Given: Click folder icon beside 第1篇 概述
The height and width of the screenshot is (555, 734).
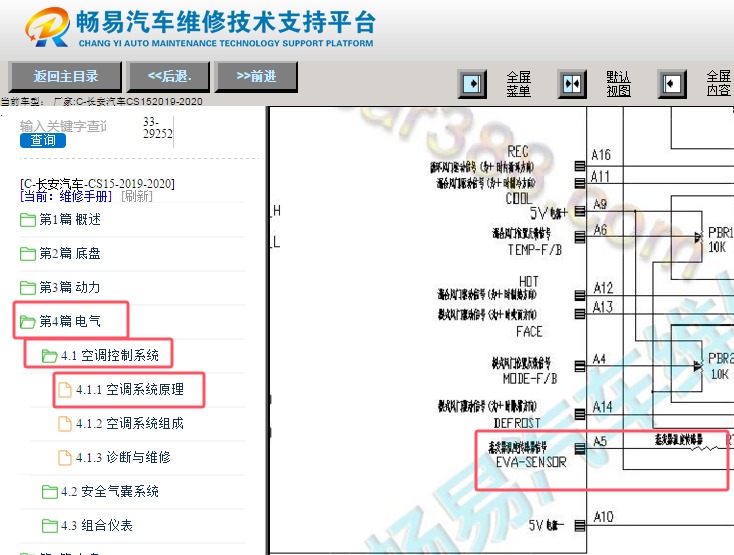Looking at the screenshot, I should pos(28,220).
